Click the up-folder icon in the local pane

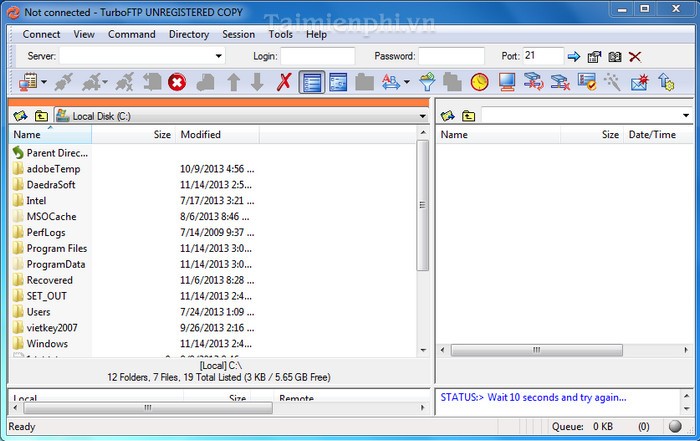tap(41, 116)
